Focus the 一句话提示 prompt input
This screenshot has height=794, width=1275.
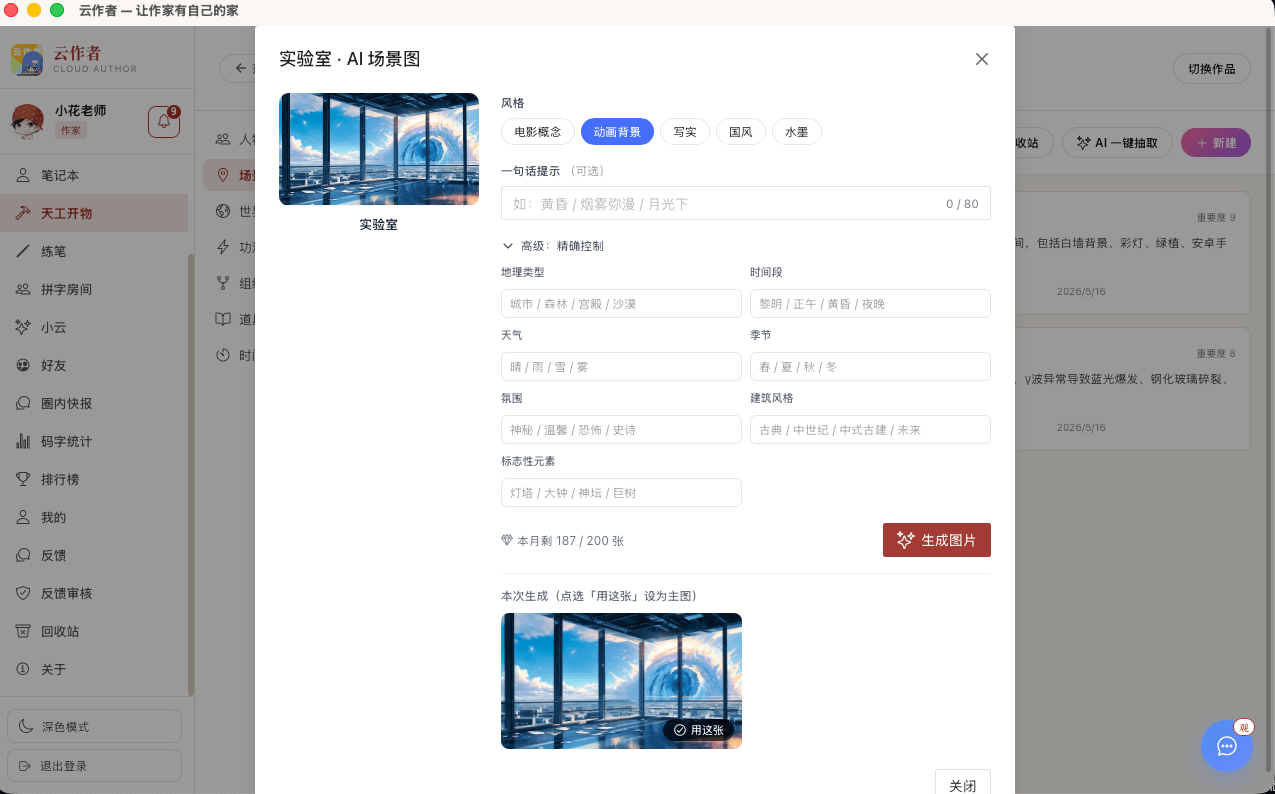[746, 203]
